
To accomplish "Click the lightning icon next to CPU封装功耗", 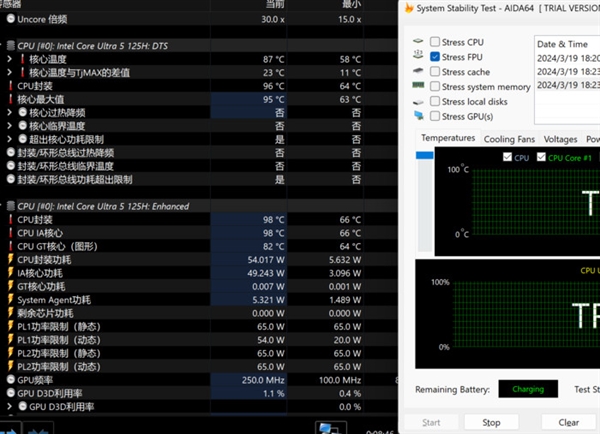I will tap(10, 259).
